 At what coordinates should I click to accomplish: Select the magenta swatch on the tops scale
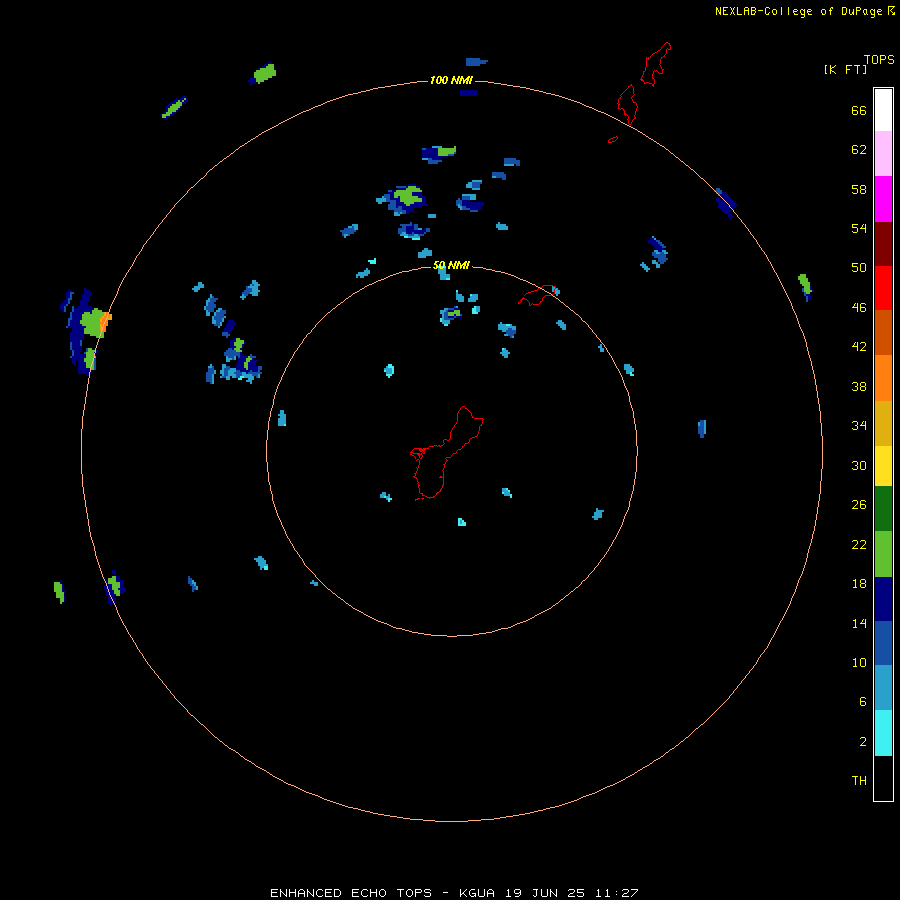883,199
